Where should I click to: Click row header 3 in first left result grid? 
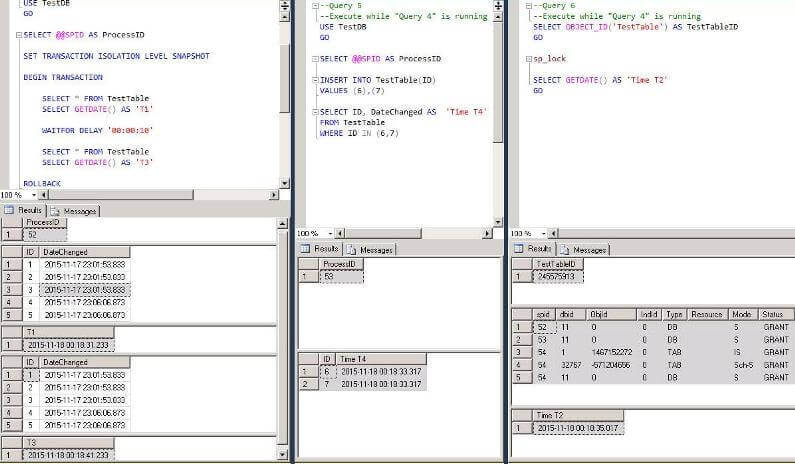[12, 290]
